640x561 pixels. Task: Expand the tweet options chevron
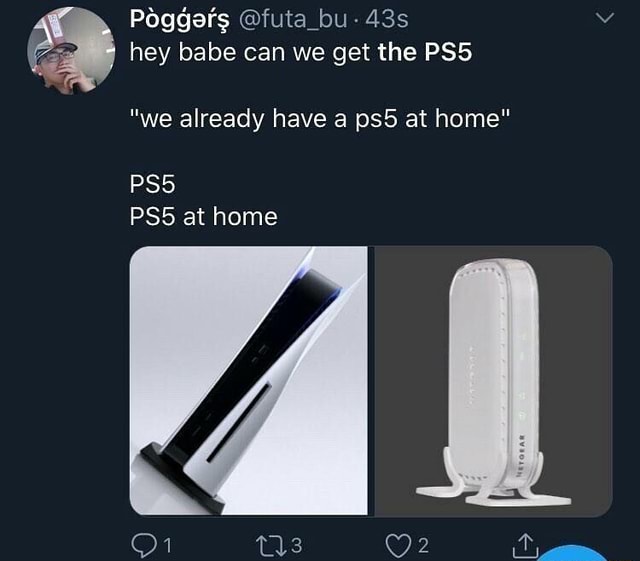[x=604, y=18]
